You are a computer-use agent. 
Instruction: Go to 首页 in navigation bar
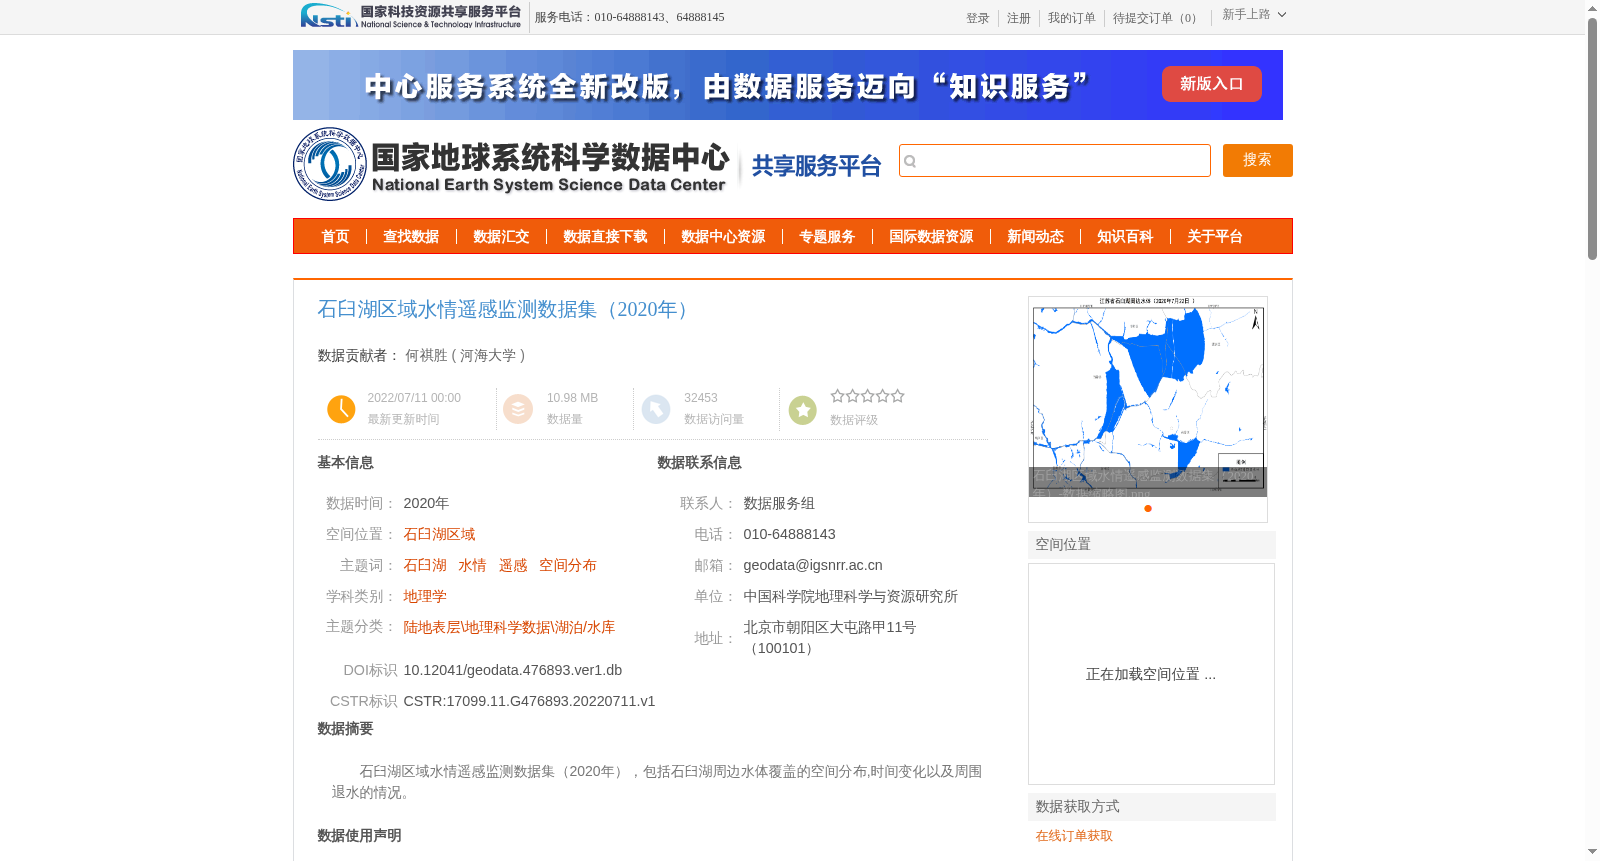coord(335,237)
